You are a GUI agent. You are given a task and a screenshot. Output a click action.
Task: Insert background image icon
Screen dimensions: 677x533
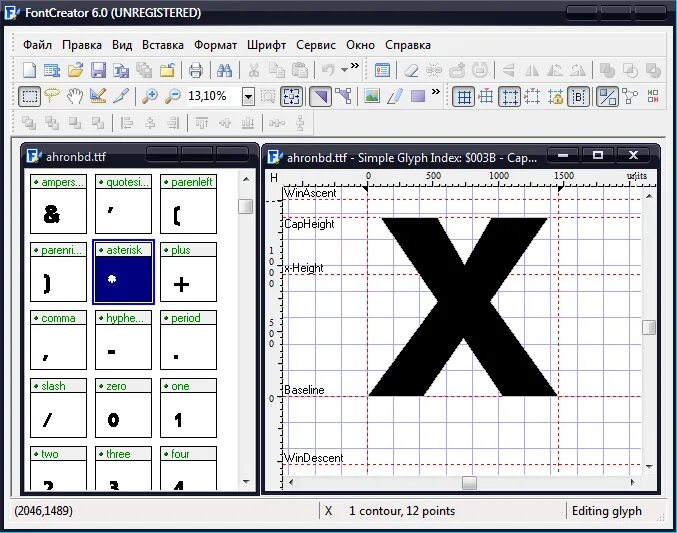(372, 96)
